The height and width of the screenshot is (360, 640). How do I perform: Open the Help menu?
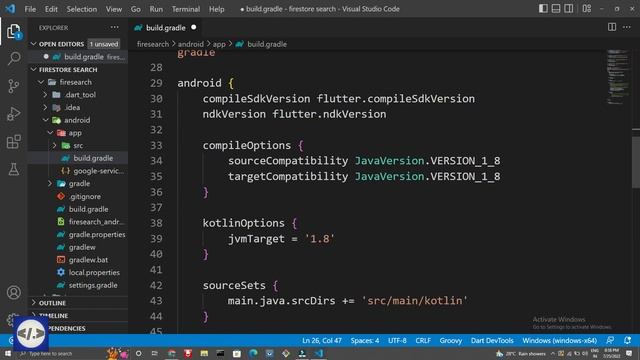point(216,9)
